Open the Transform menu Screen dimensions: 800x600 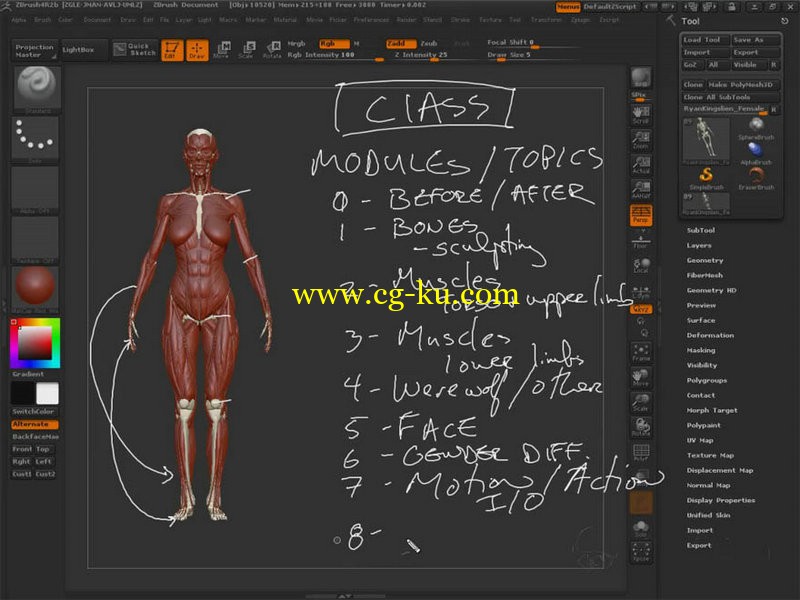[546, 20]
